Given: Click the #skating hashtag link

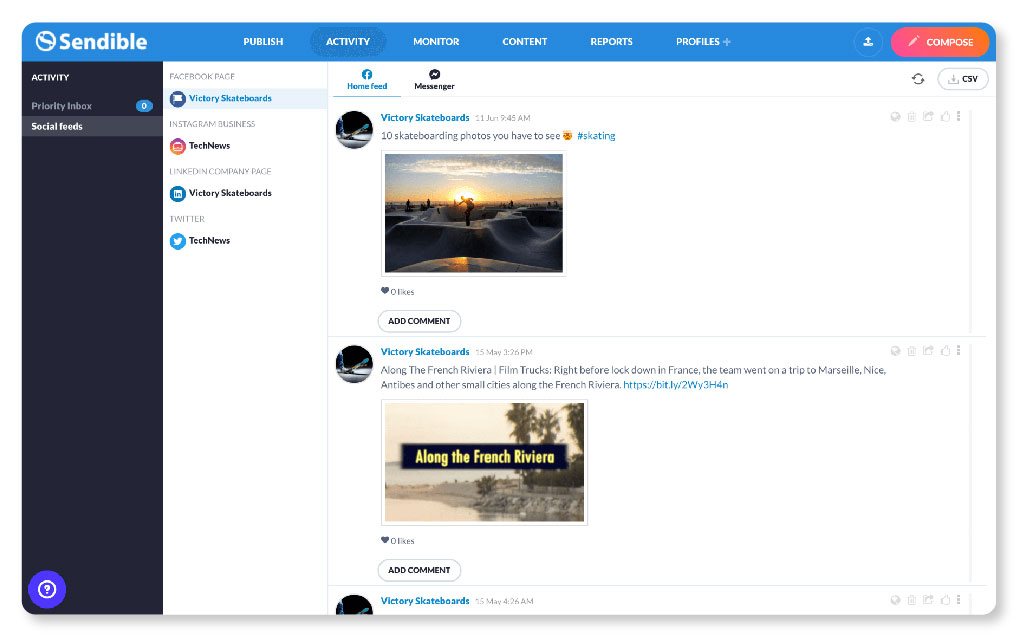Looking at the screenshot, I should [x=596, y=136].
